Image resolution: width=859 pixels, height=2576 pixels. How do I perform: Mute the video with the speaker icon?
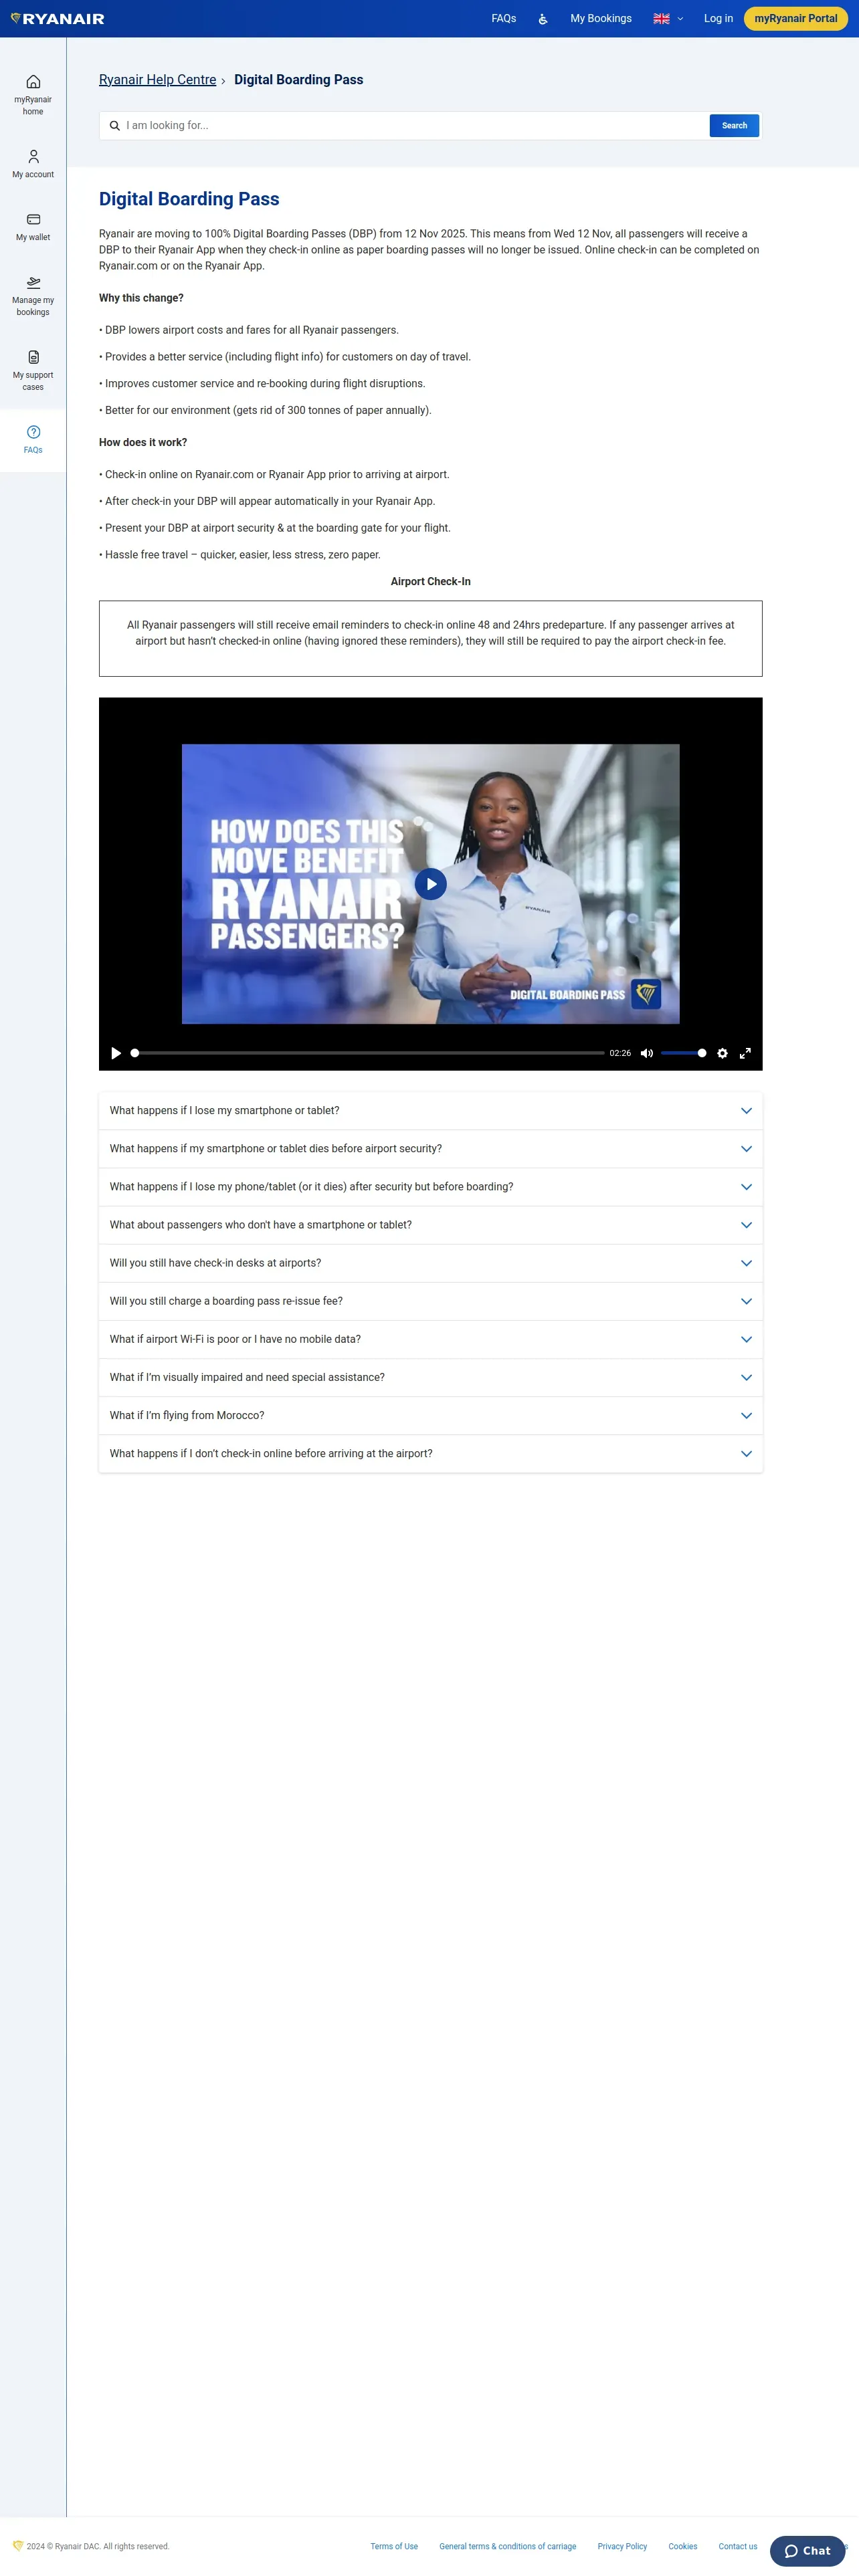coord(647,1053)
